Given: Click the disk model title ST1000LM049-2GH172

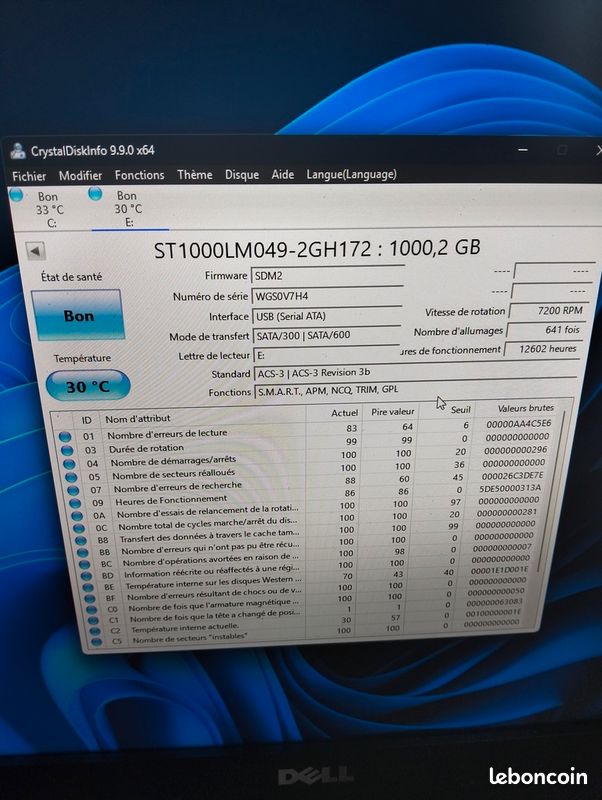Looking at the screenshot, I should [263, 250].
